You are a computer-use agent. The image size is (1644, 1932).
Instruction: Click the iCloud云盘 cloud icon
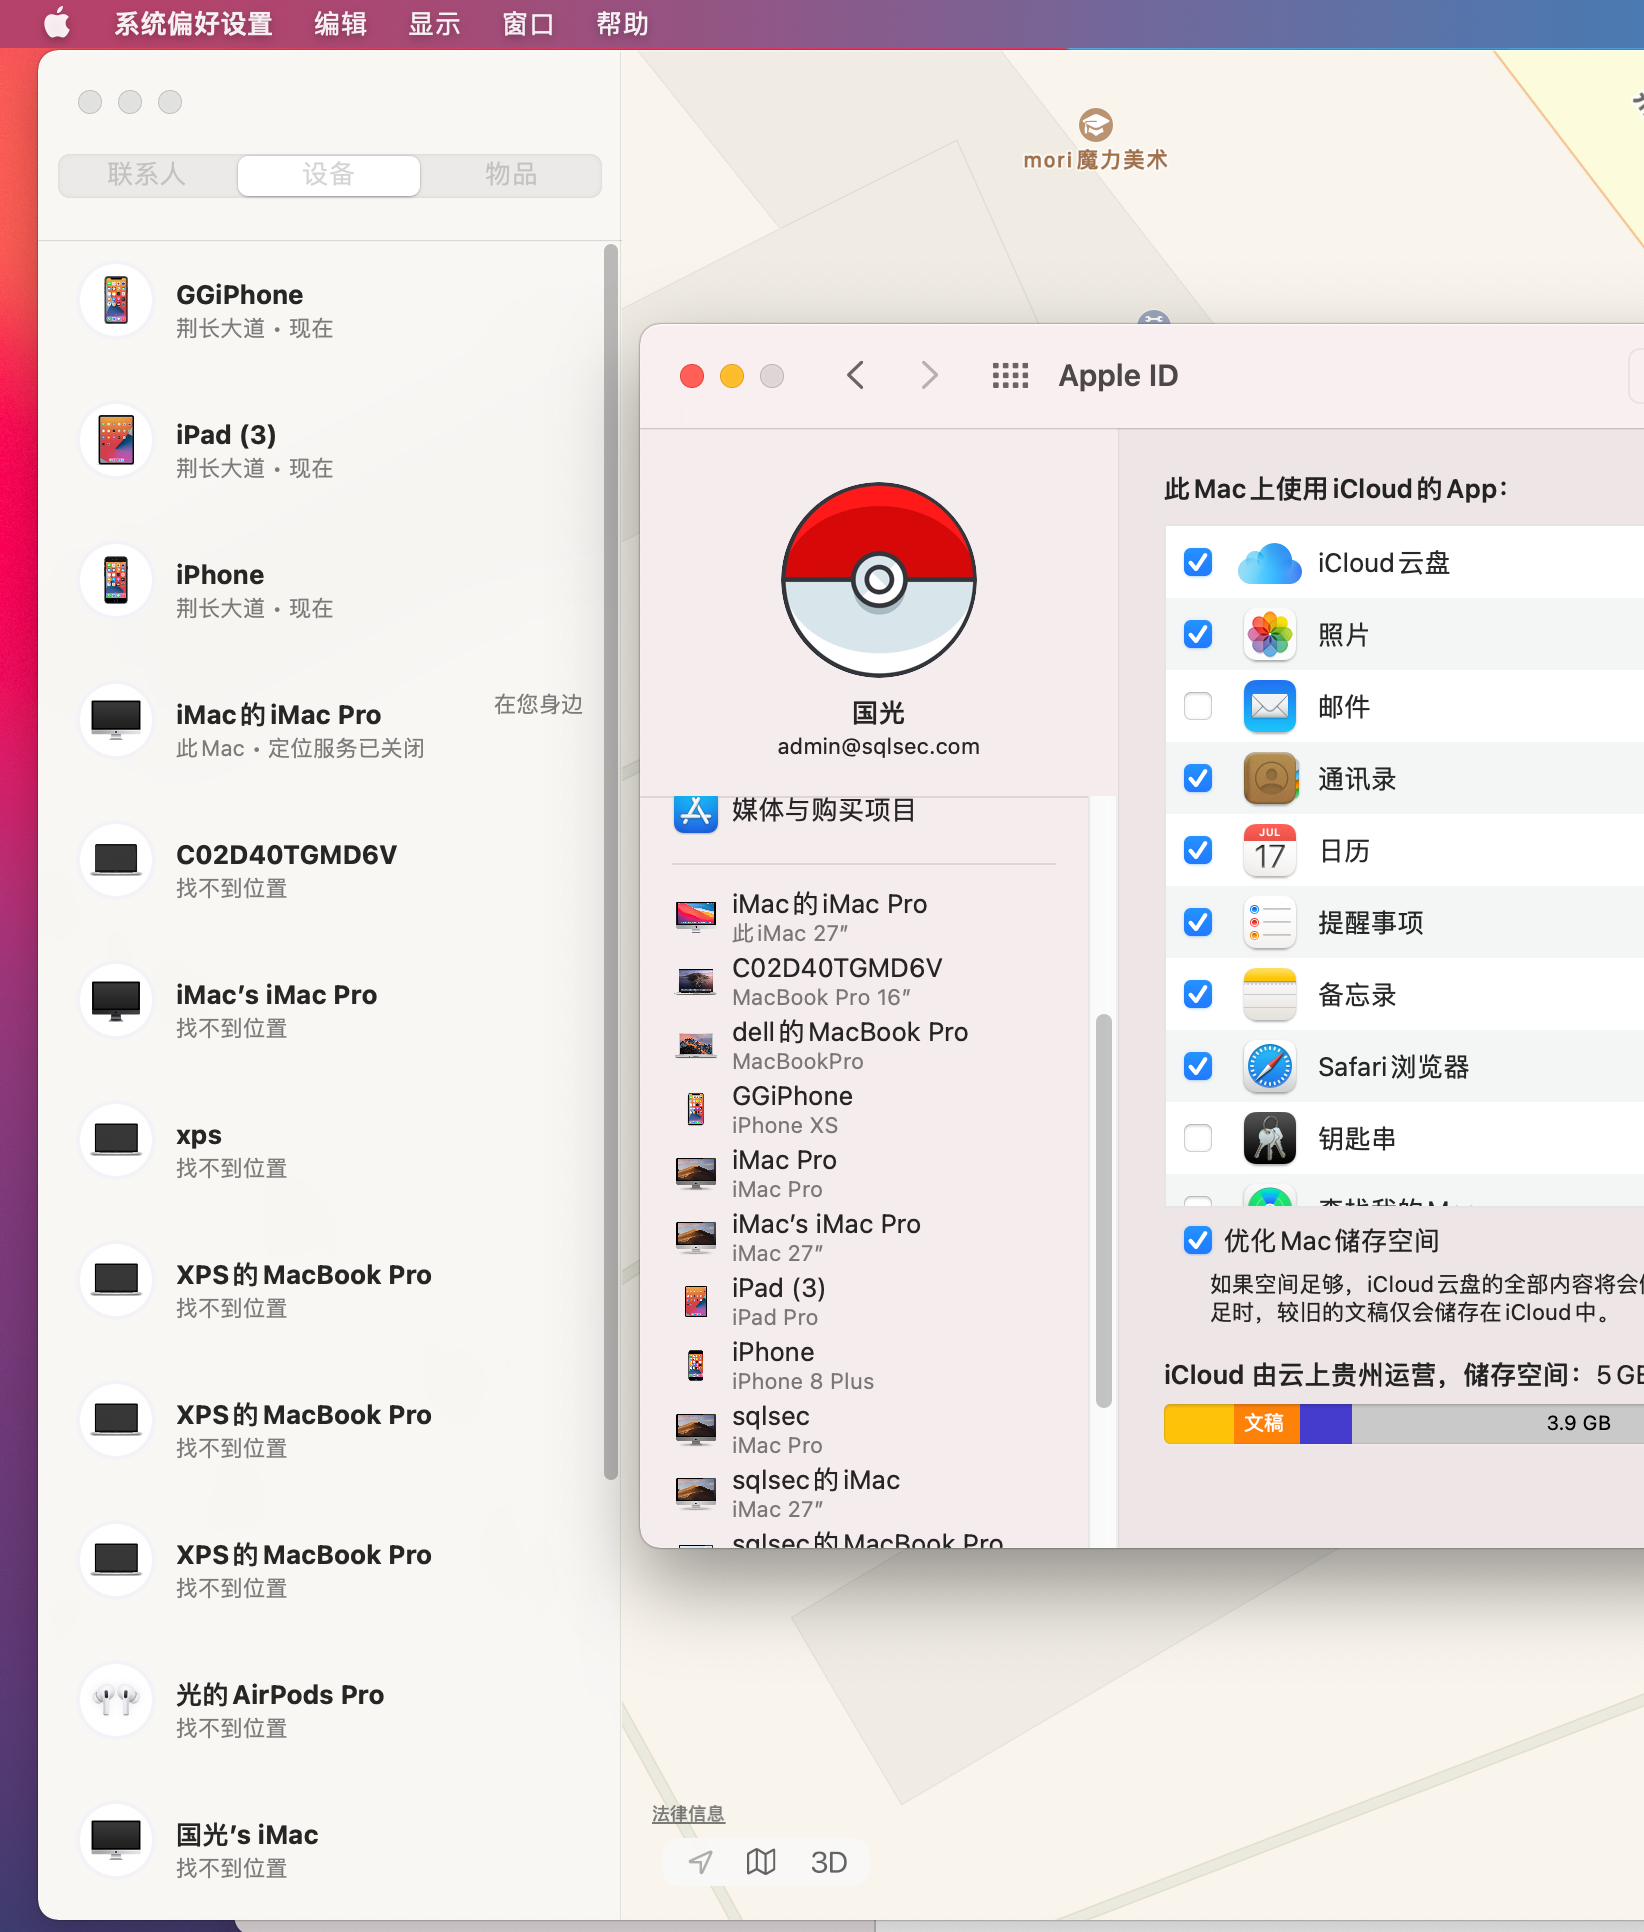click(x=1270, y=564)
